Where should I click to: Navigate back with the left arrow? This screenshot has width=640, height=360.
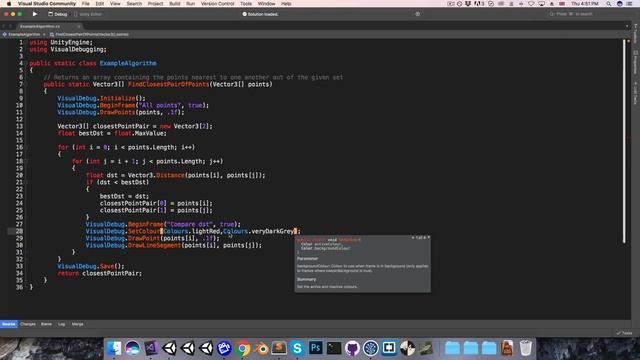click(x=4, y=27)
